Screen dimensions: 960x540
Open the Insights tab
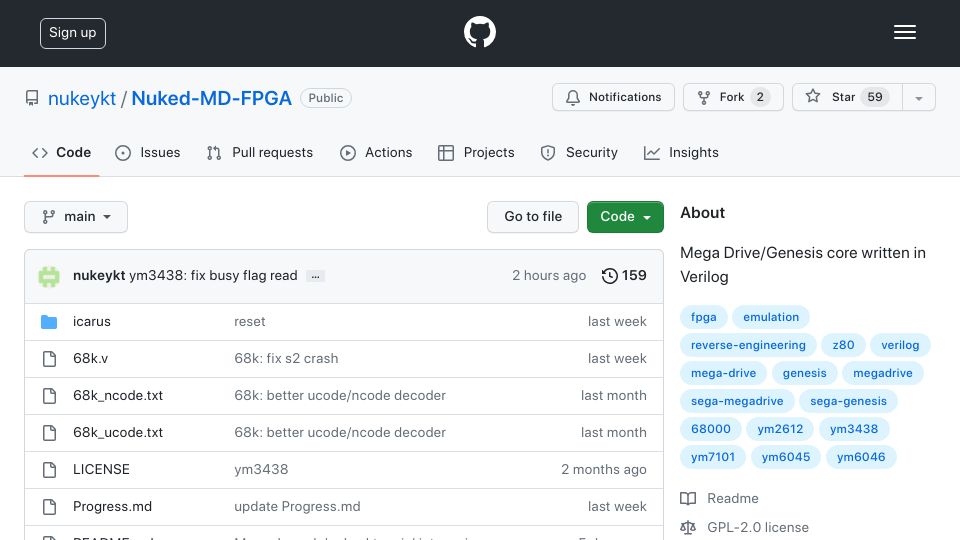coord(681,152)
